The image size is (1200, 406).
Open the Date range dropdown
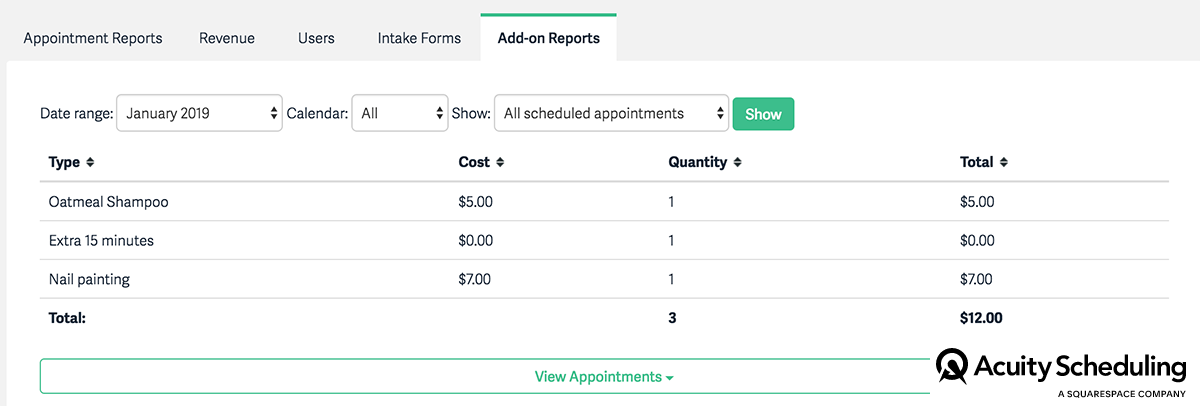(200, 114)
